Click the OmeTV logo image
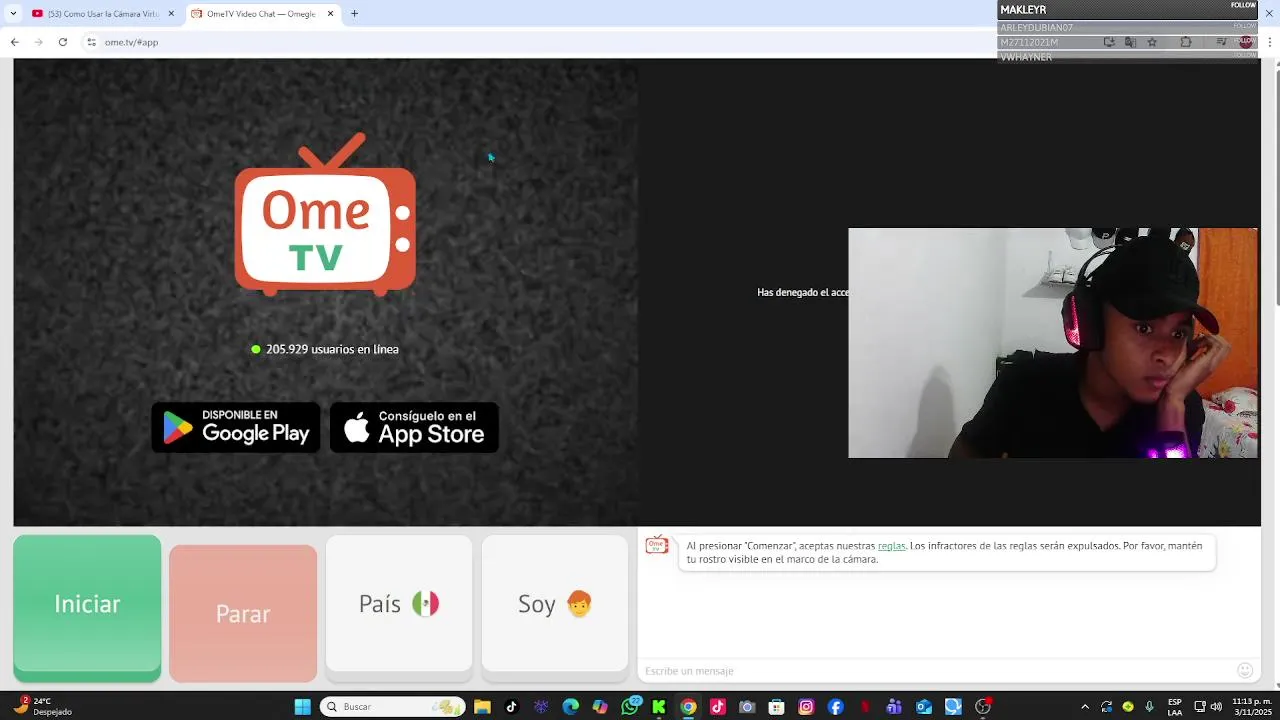This screenshot has height=720, width=1280. tap(325, 215)
